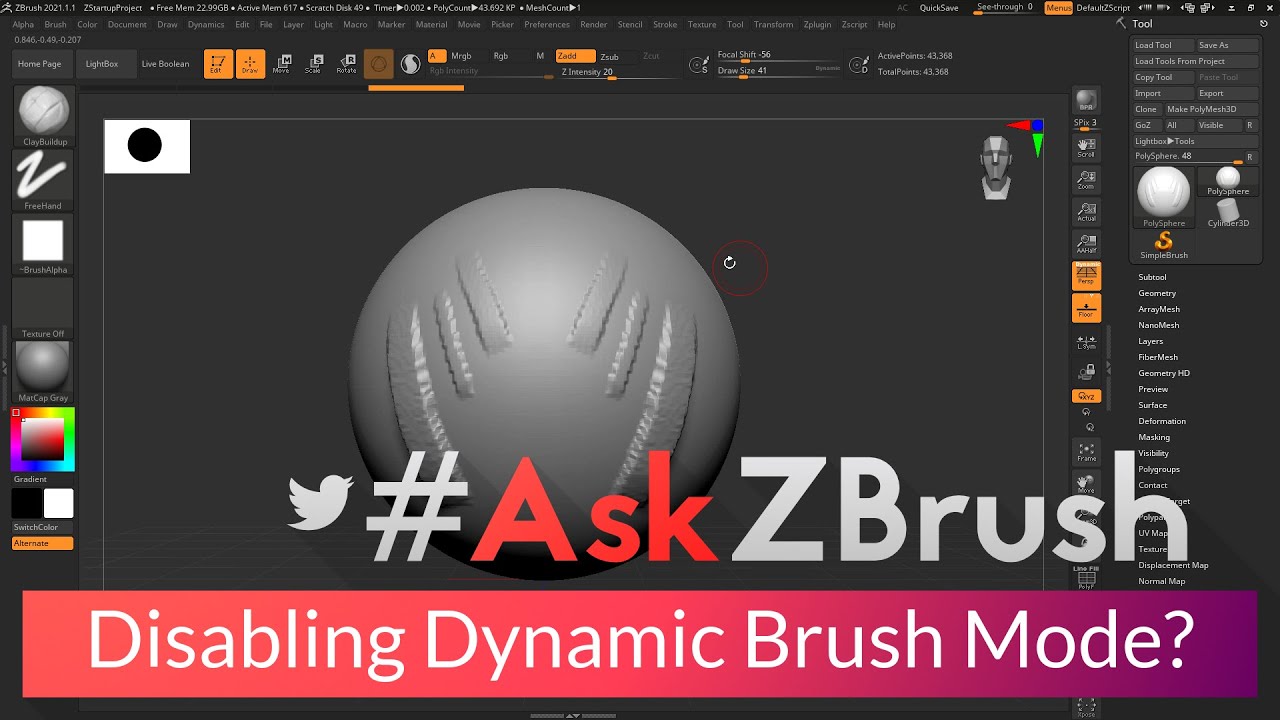
Task: Click the Gizmo 3D sphere icon
Action: tap(378, 64)
